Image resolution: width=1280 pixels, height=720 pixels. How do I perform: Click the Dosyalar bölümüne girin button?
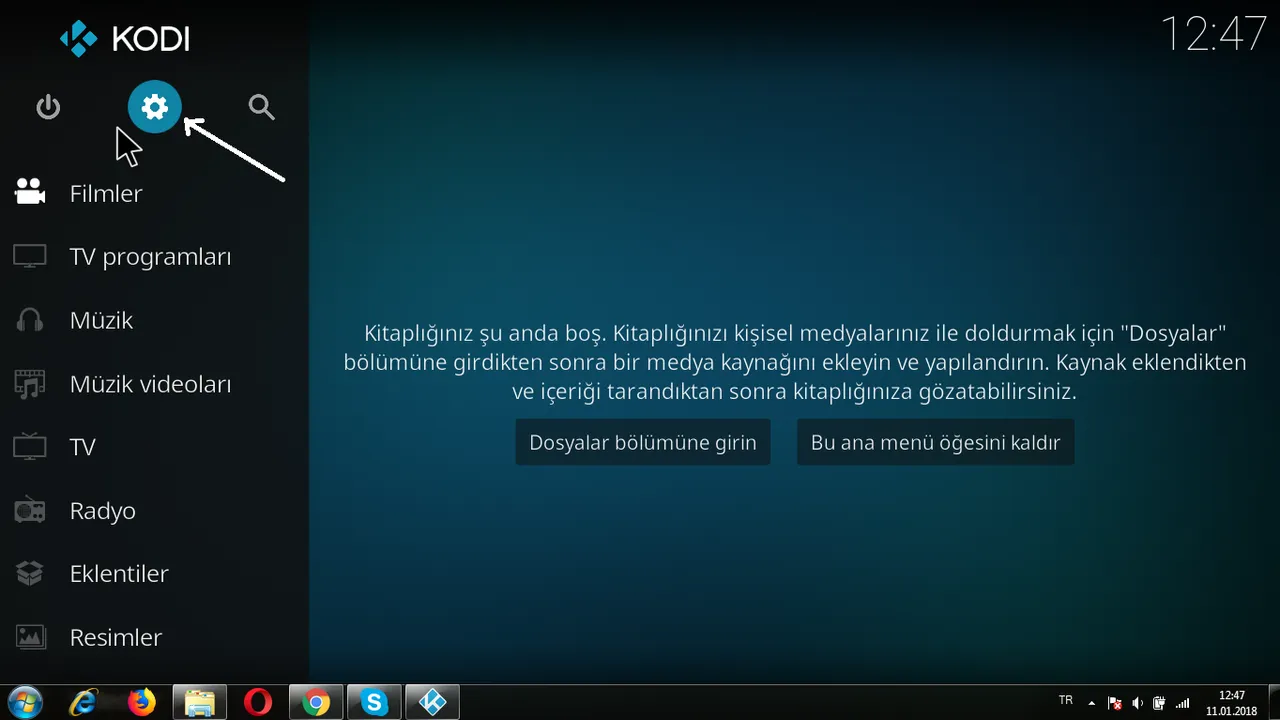pyautogui.click(x=643, y=442)
